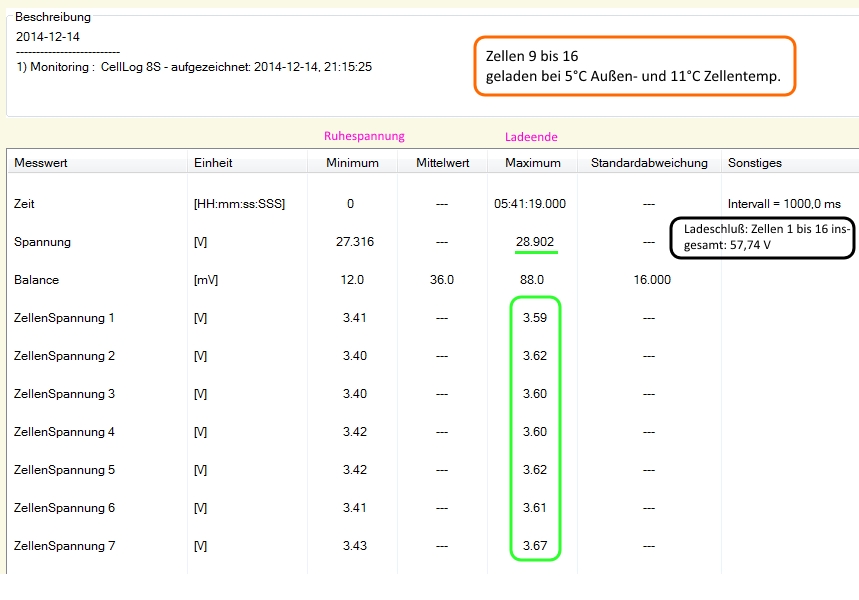Select the Balance row label
The image size is (859, 600).
coord(36,280)
